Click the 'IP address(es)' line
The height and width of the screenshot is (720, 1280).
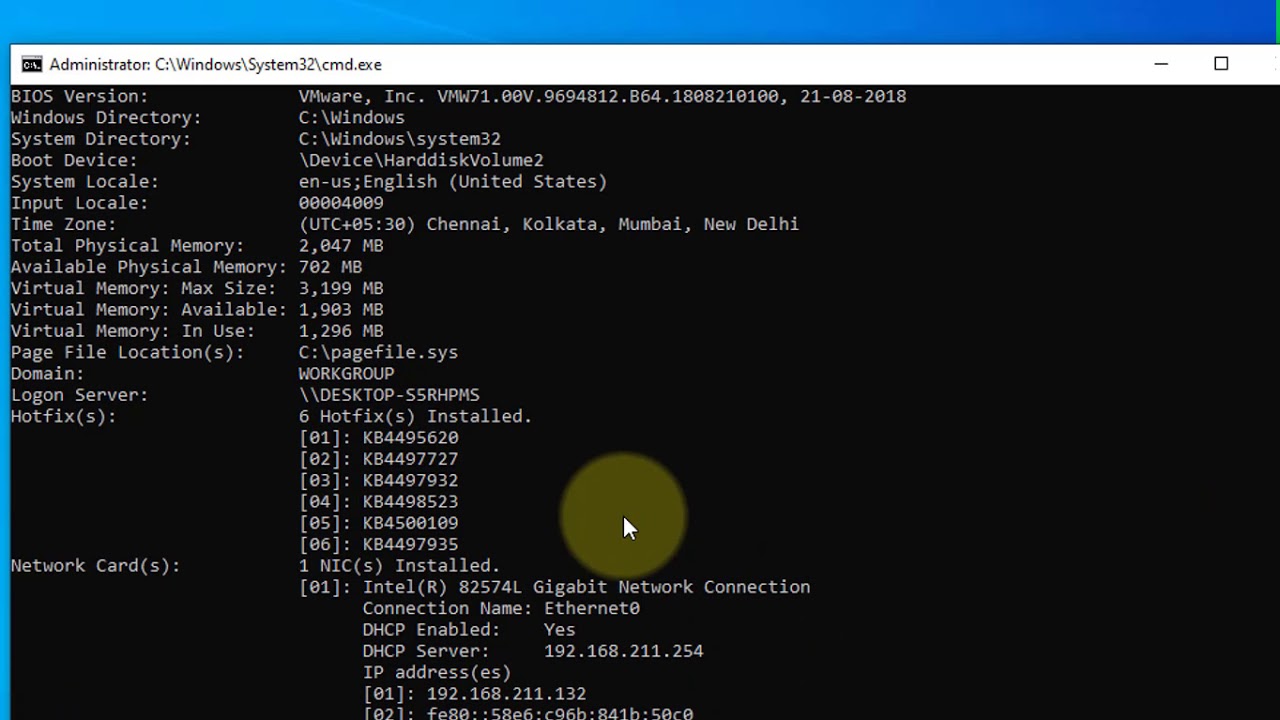[437, 673]
